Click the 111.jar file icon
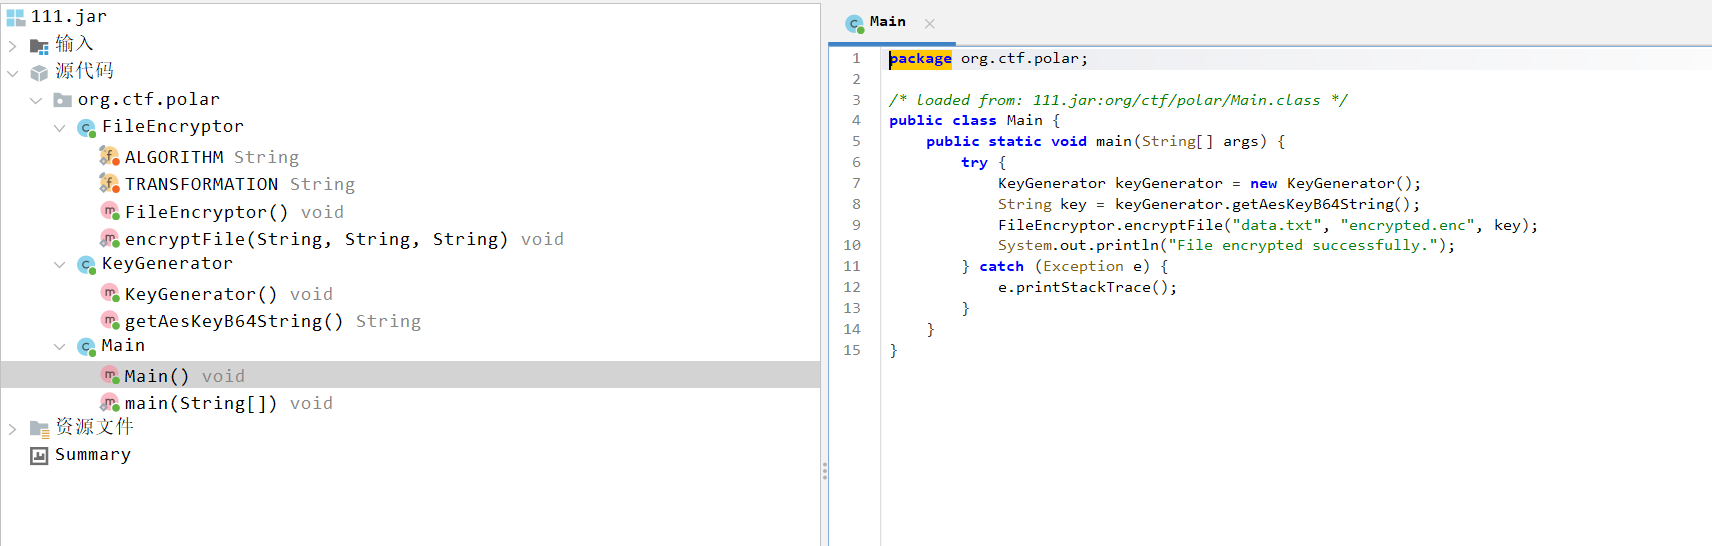1712x546 pixels. click(x=15, y=17)
